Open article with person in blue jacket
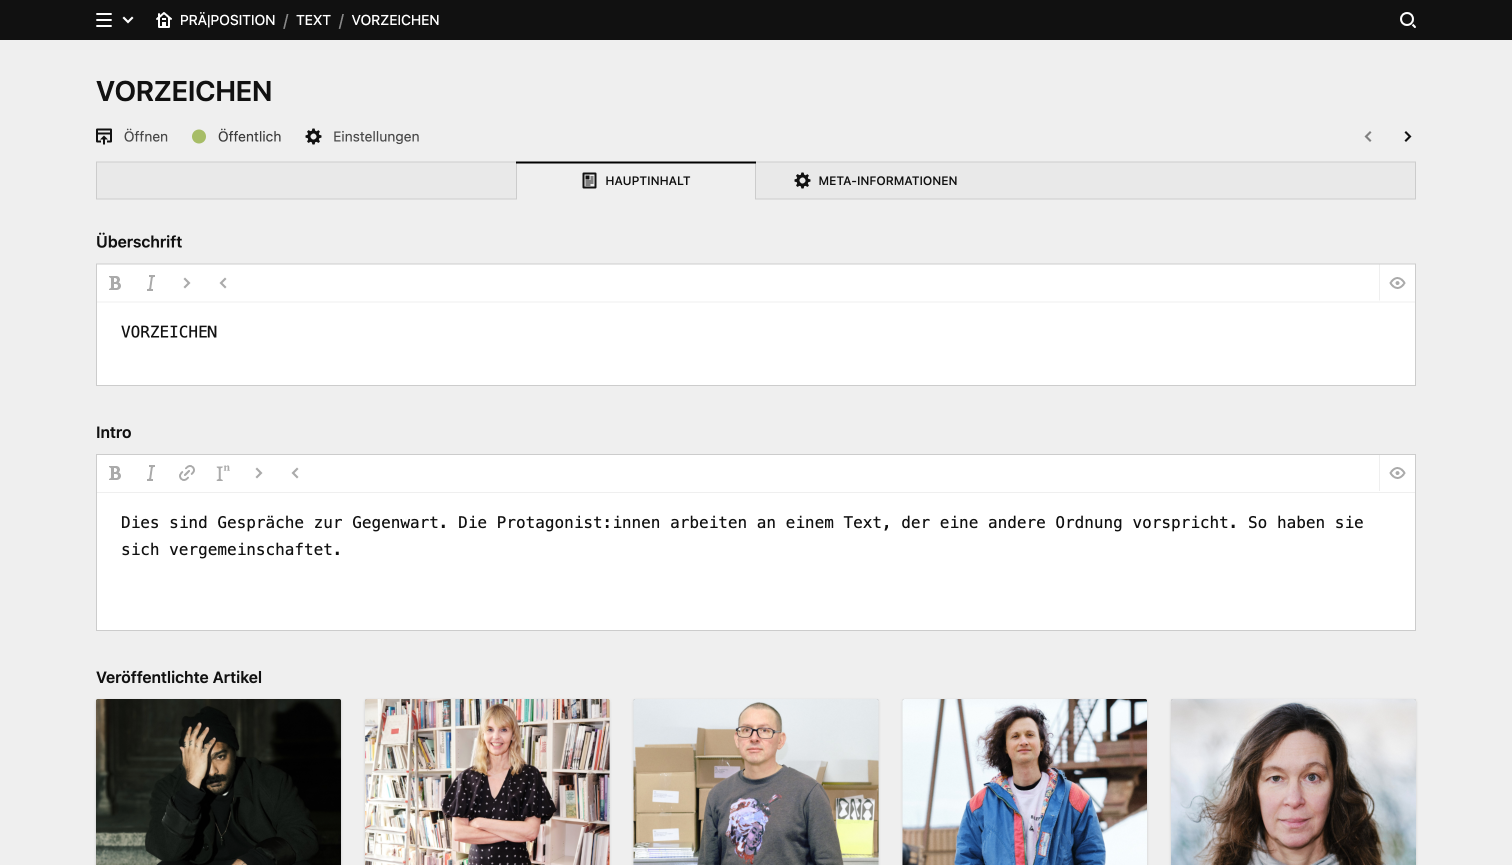The height and width of the screenshot is (865, 1512). point(1025,782)
